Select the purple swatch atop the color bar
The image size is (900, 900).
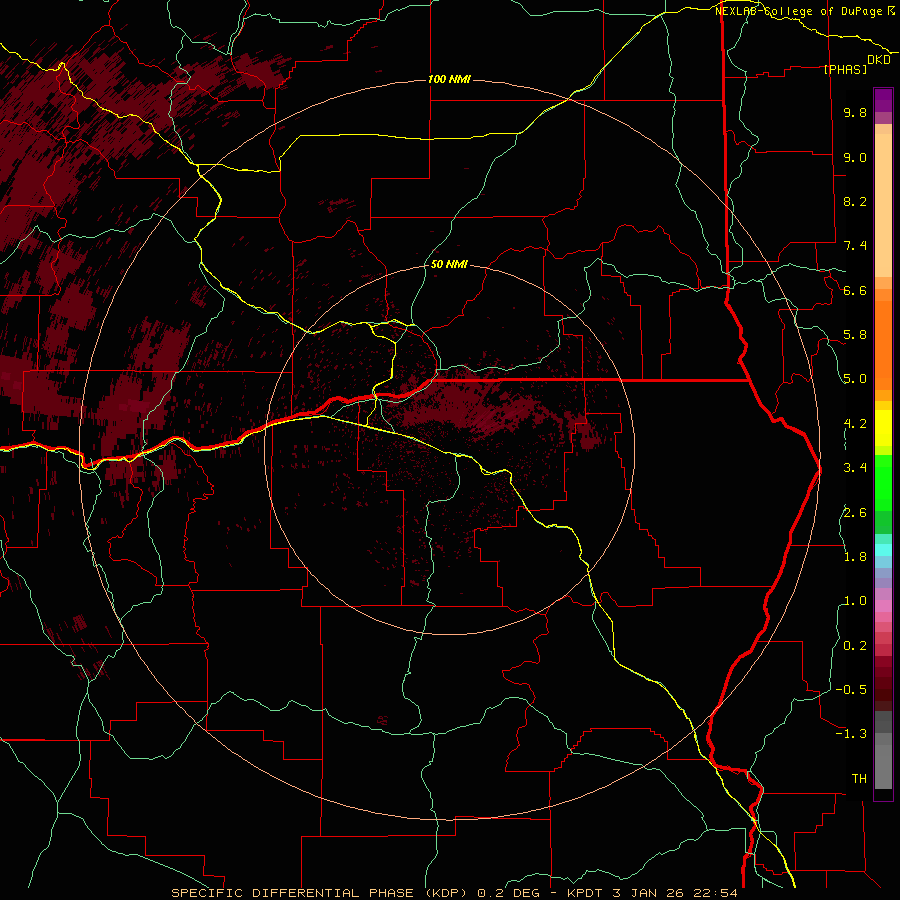[883, 99]
